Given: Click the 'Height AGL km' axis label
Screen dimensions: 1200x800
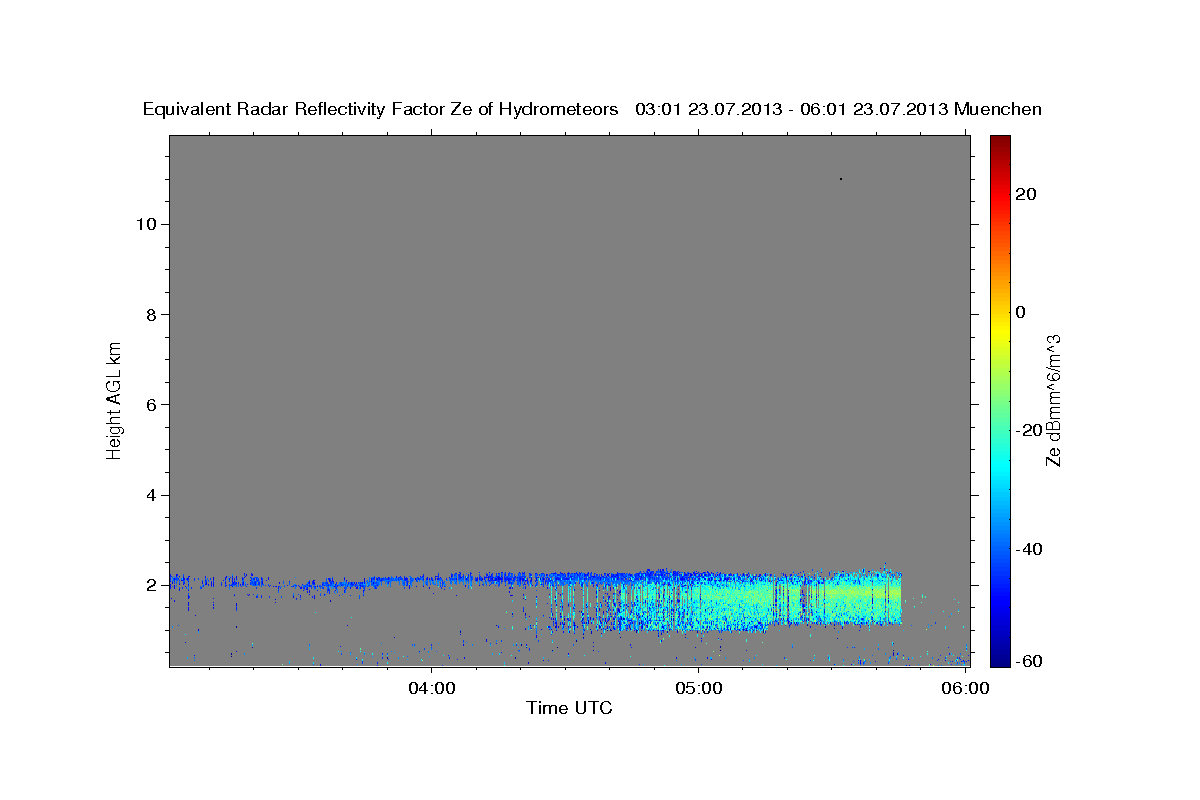Looking at the screenshot, I should pos(114,399).
